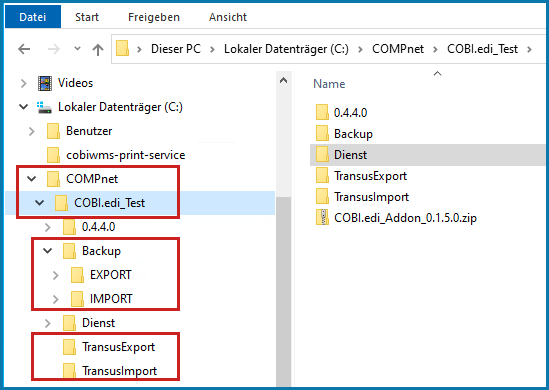Image resolution: width=549 pixels, height=390 pixels.
Task: Select the Videos library icon in tree
Action: tap(45, 83)
